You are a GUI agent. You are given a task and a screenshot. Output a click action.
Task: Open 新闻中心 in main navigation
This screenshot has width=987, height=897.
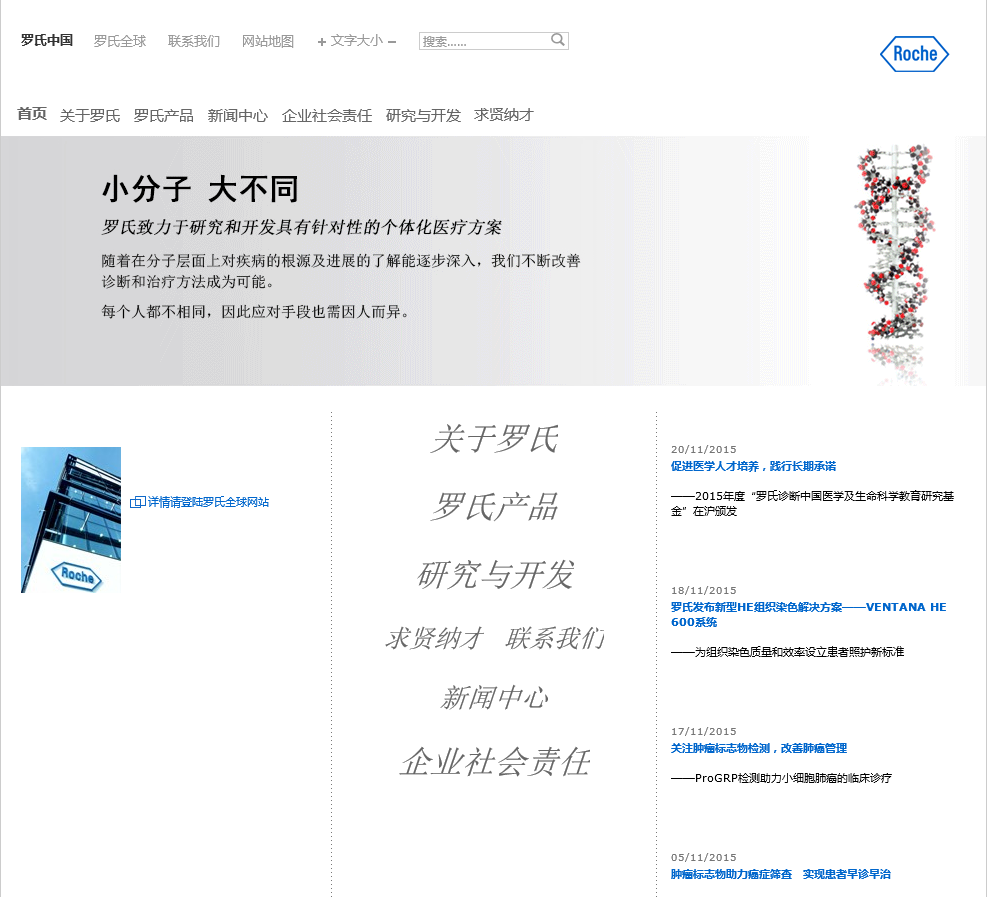238,115
